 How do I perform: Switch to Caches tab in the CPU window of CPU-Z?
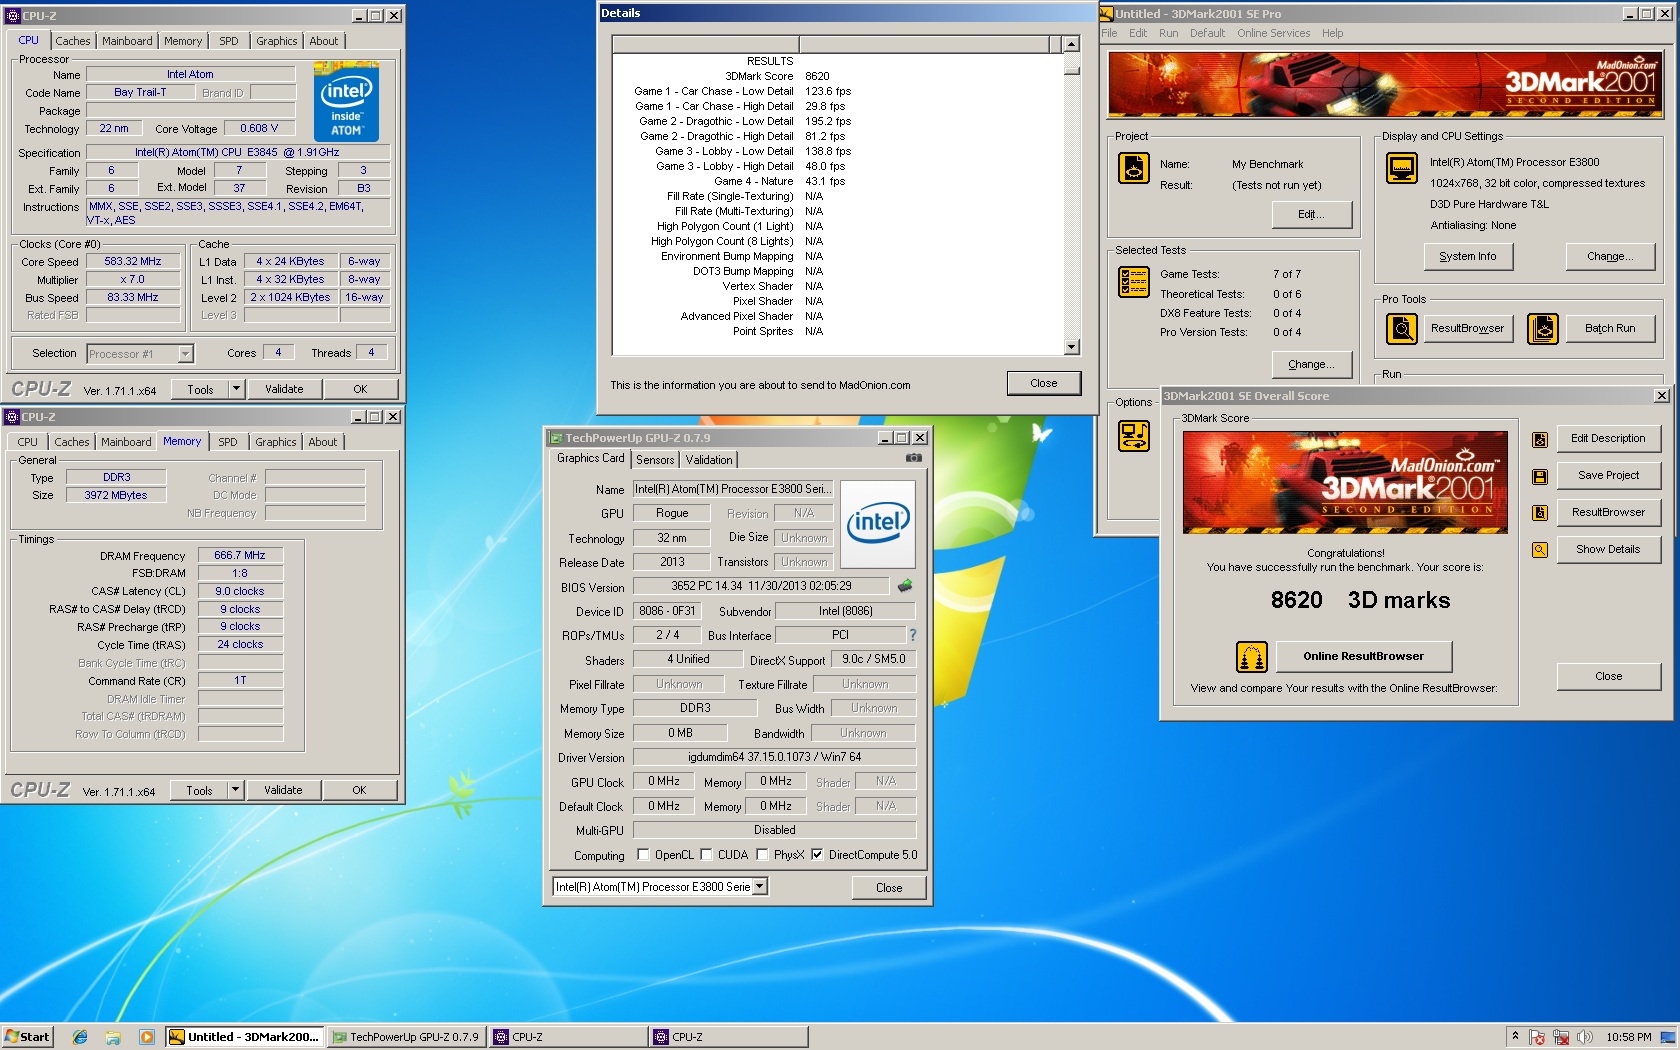coord(73,41)
